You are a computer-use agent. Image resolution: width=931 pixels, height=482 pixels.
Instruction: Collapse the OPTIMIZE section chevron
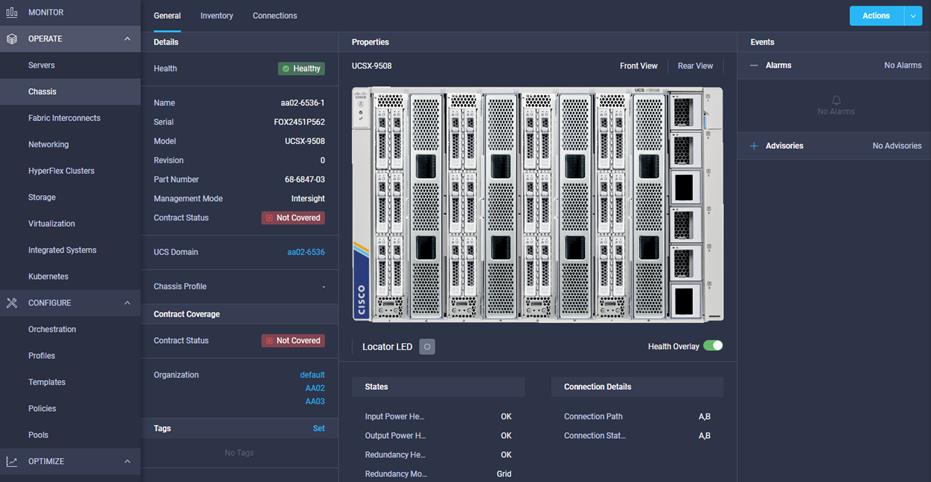point(127,462)
